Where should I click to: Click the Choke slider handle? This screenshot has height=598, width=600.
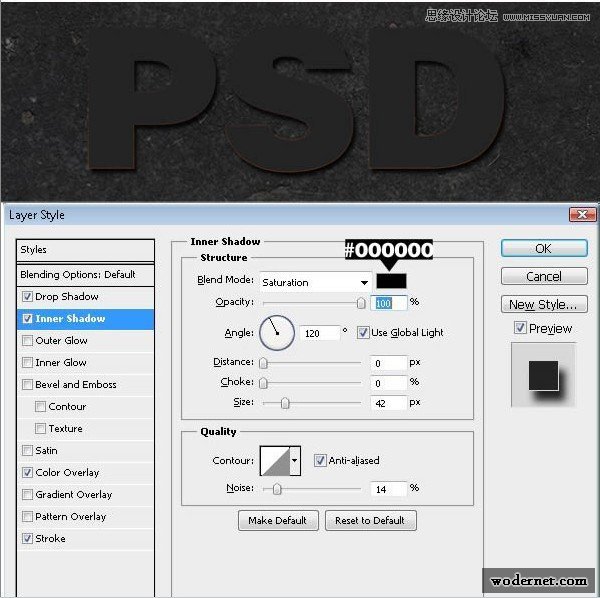(x=263, y=383)
